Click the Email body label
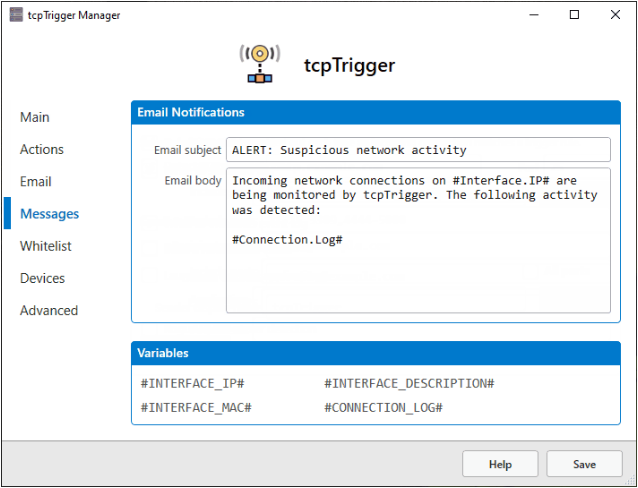The height and width of the screenshot is (488, 638). (x=193, y=180)
